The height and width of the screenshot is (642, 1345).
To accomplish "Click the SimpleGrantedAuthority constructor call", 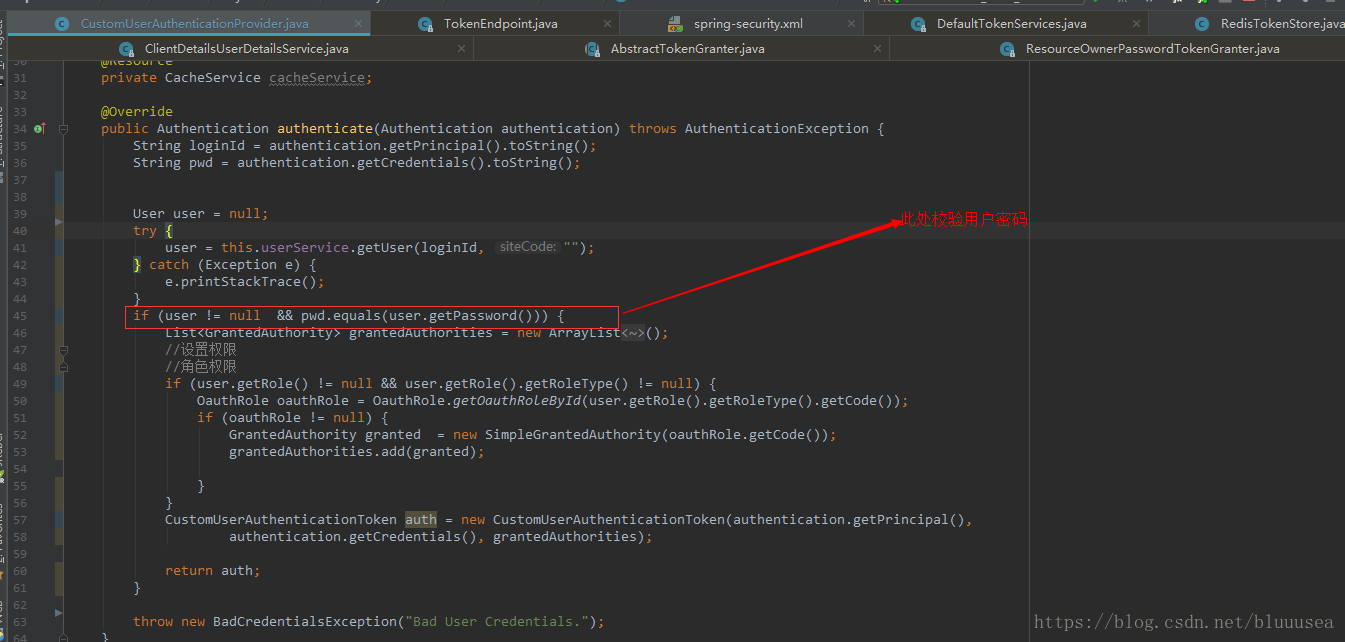I will [x=573, y=435].
